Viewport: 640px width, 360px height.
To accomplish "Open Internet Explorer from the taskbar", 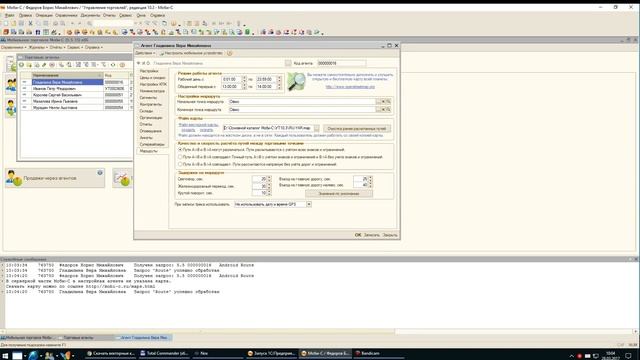I will 33,355.
